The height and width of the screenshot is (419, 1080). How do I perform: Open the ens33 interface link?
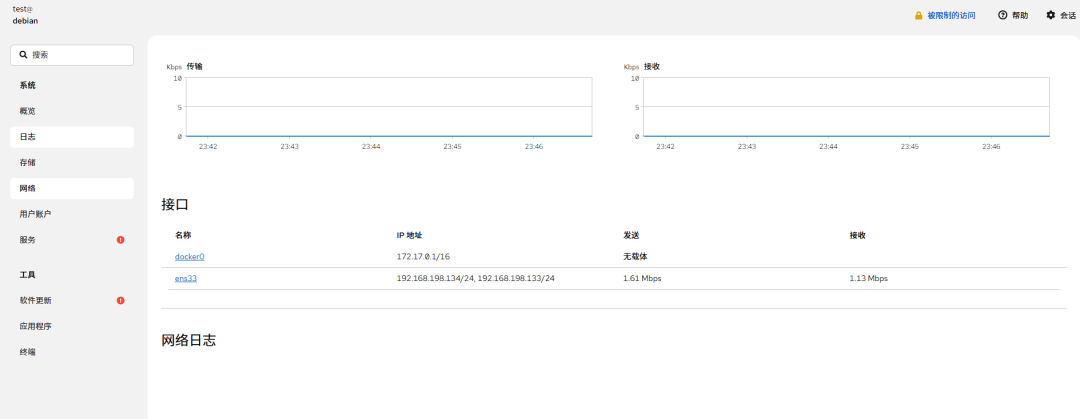[x=186, y=278]
